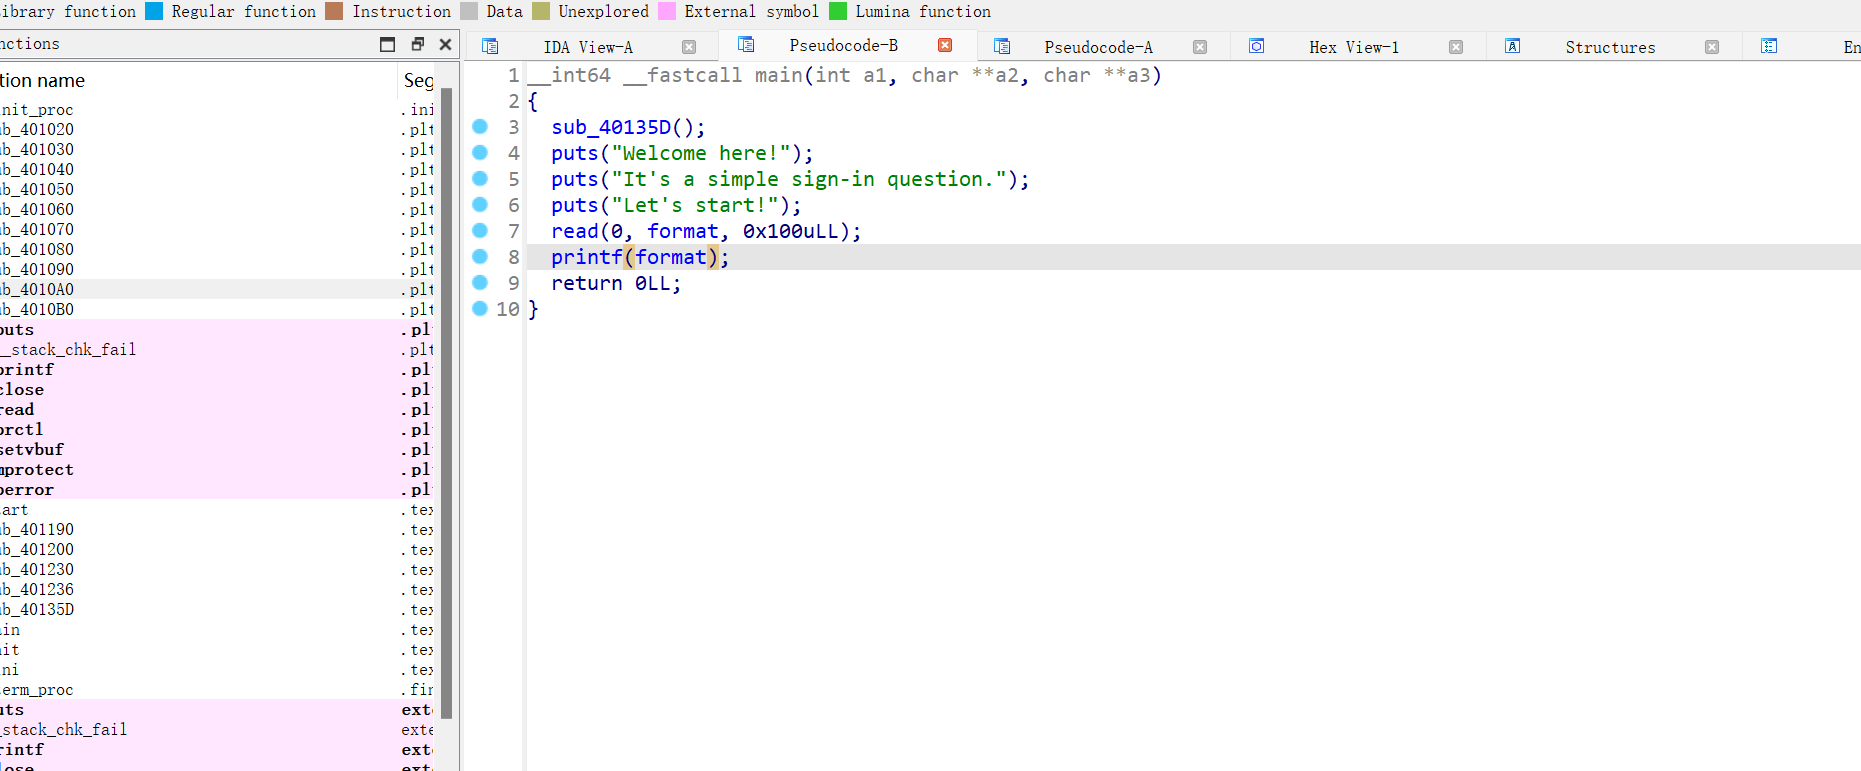Select function row ending in 401020

(218, 129)
